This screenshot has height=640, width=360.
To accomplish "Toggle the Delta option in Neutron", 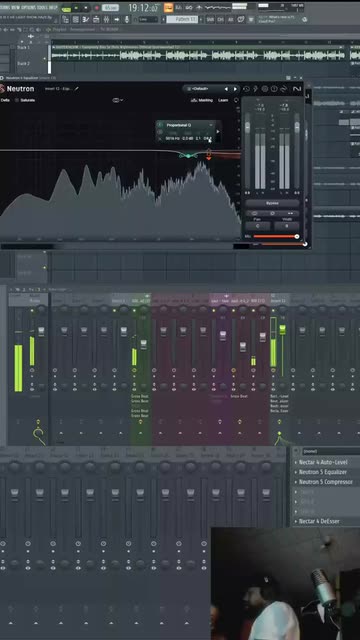I will [4, 100].
